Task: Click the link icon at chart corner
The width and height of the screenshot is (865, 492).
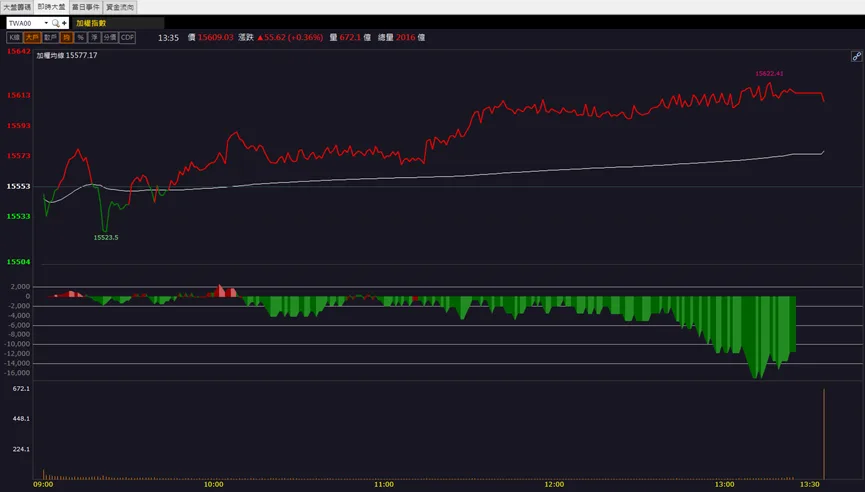Action: click(856, 56)
